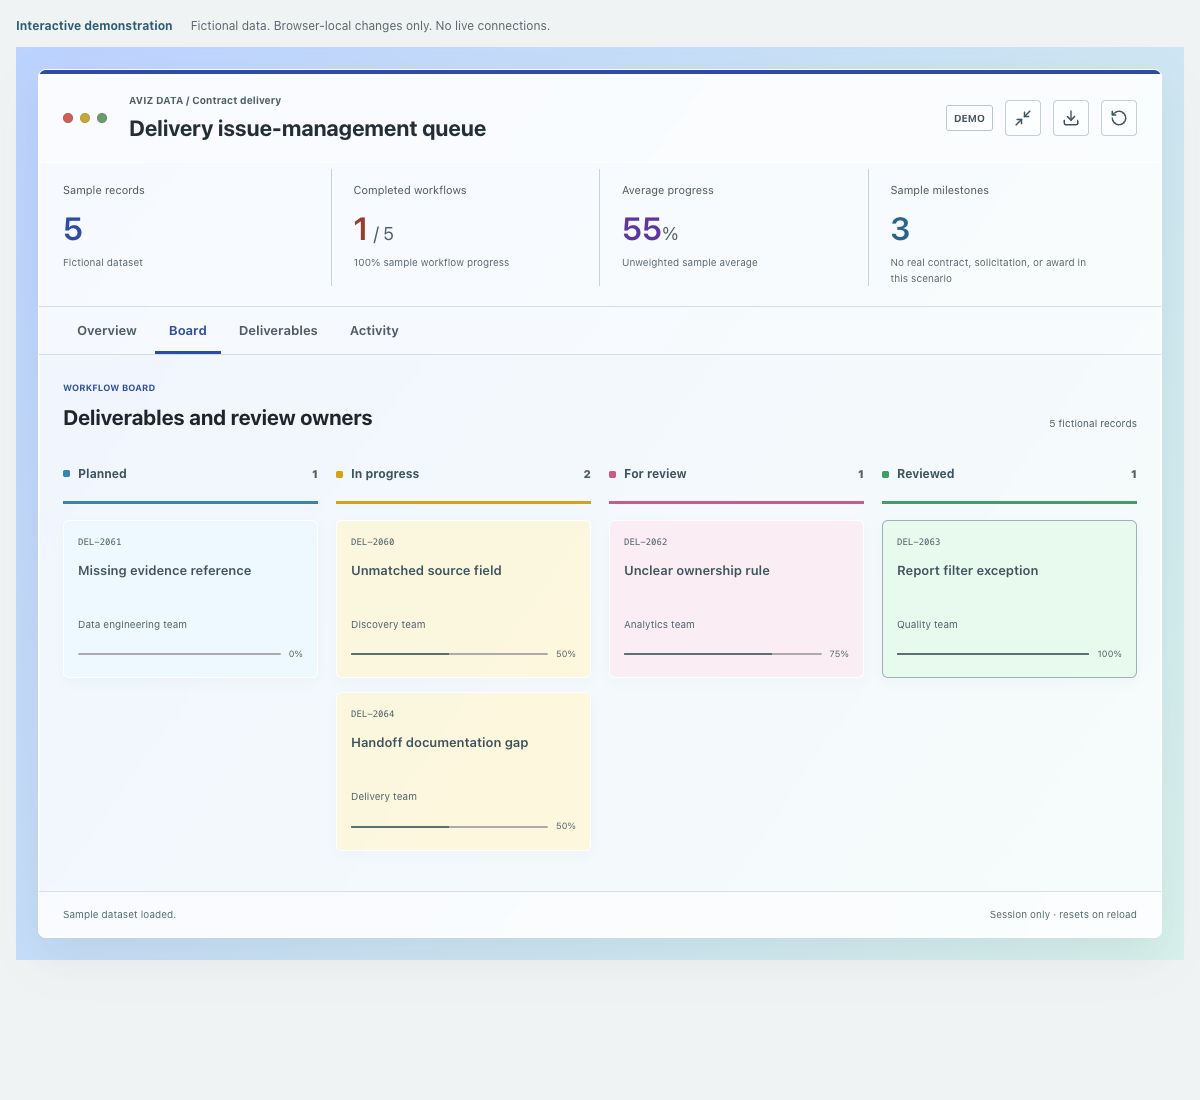Click the DEMO badge
The width and height of the screenshot is (1200, 1100).
coord(969,118)
